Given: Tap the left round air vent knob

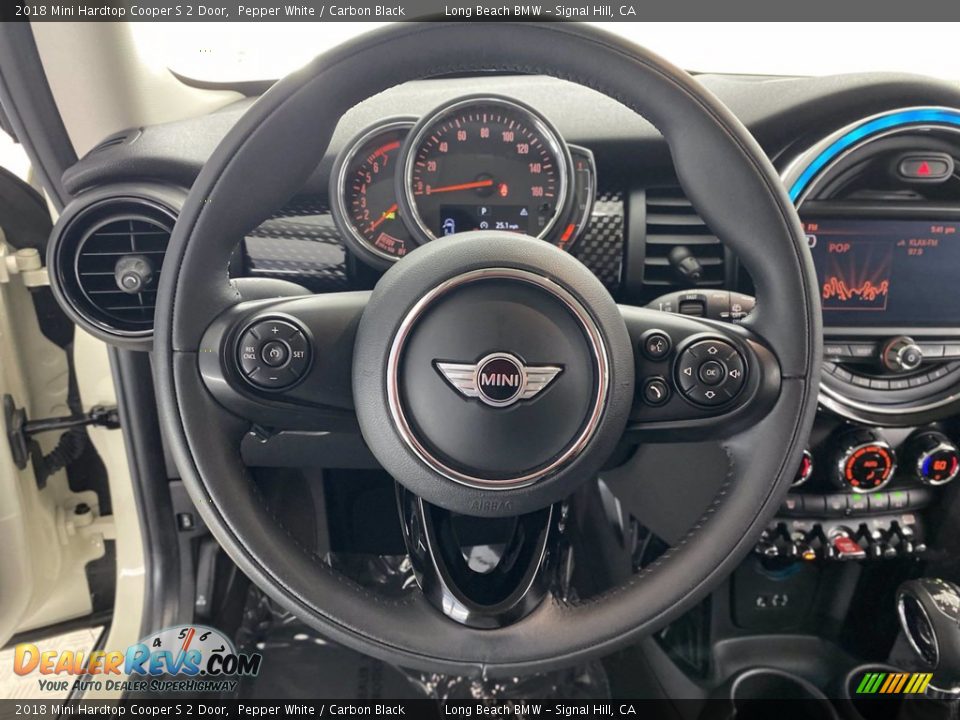Looking at the screenshot, I should pyautogui.click(x=132, y=273).
